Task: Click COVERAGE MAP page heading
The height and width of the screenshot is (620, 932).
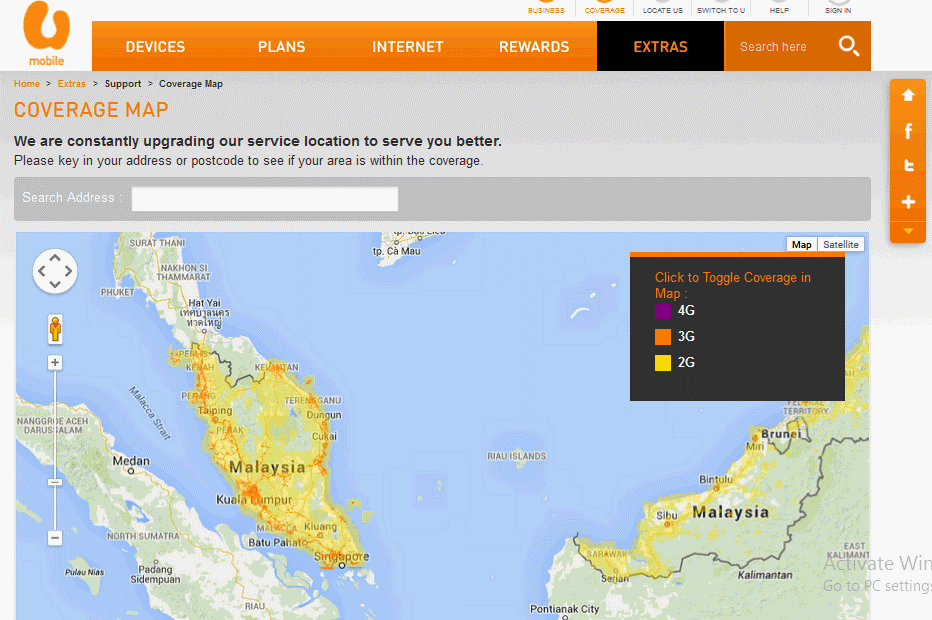Action: point(91,109)
